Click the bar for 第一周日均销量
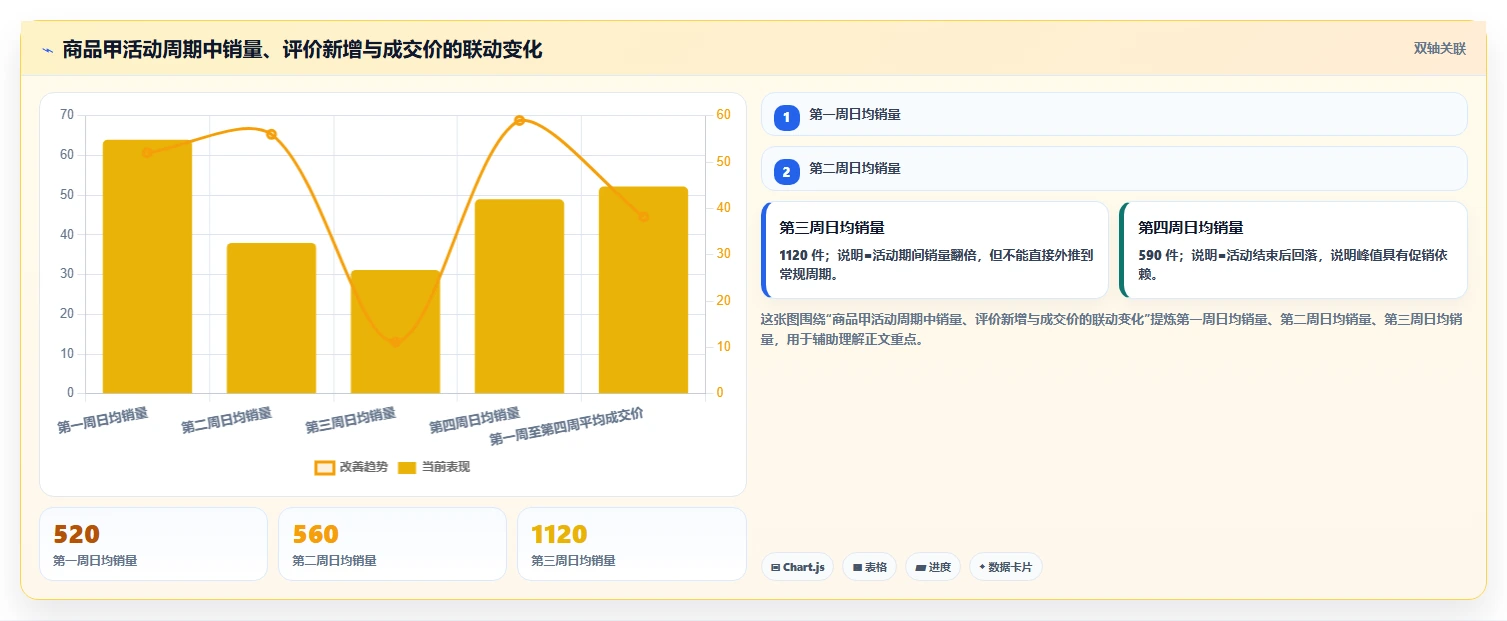This screenshot has height=621, width=1507. 147,267
